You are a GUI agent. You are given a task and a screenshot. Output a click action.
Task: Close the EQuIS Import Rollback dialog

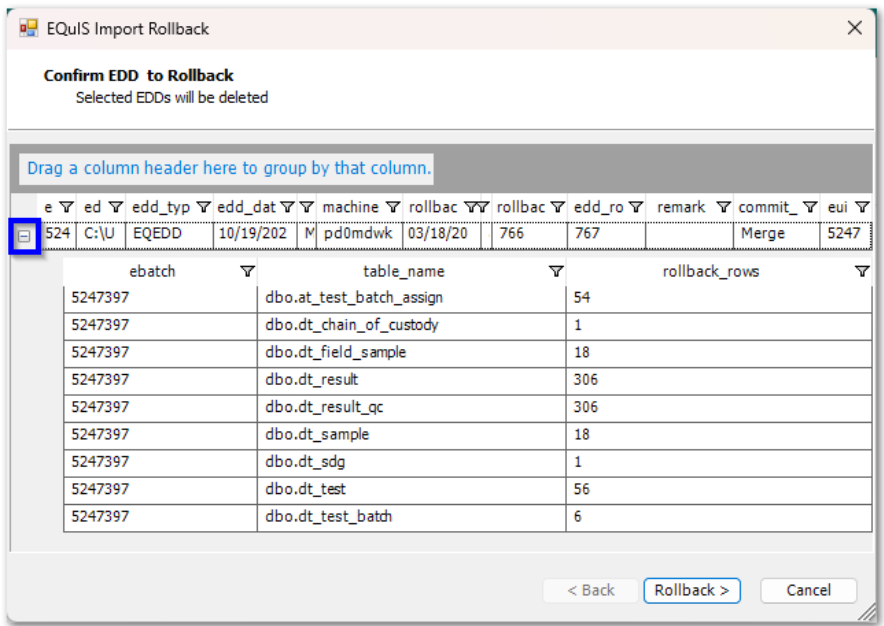point(854,29)
